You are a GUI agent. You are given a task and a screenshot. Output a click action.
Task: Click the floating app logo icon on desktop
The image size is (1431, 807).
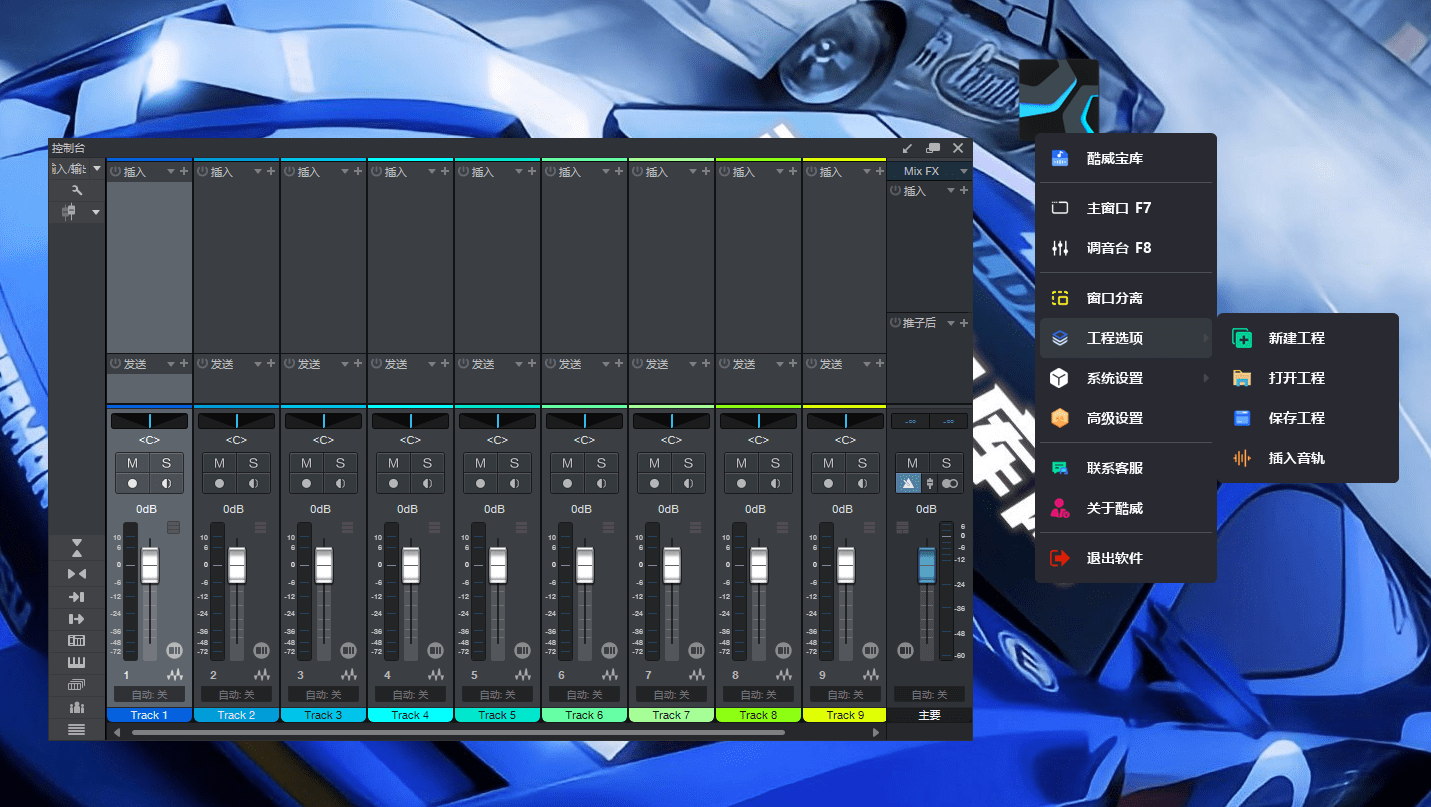1059,98
